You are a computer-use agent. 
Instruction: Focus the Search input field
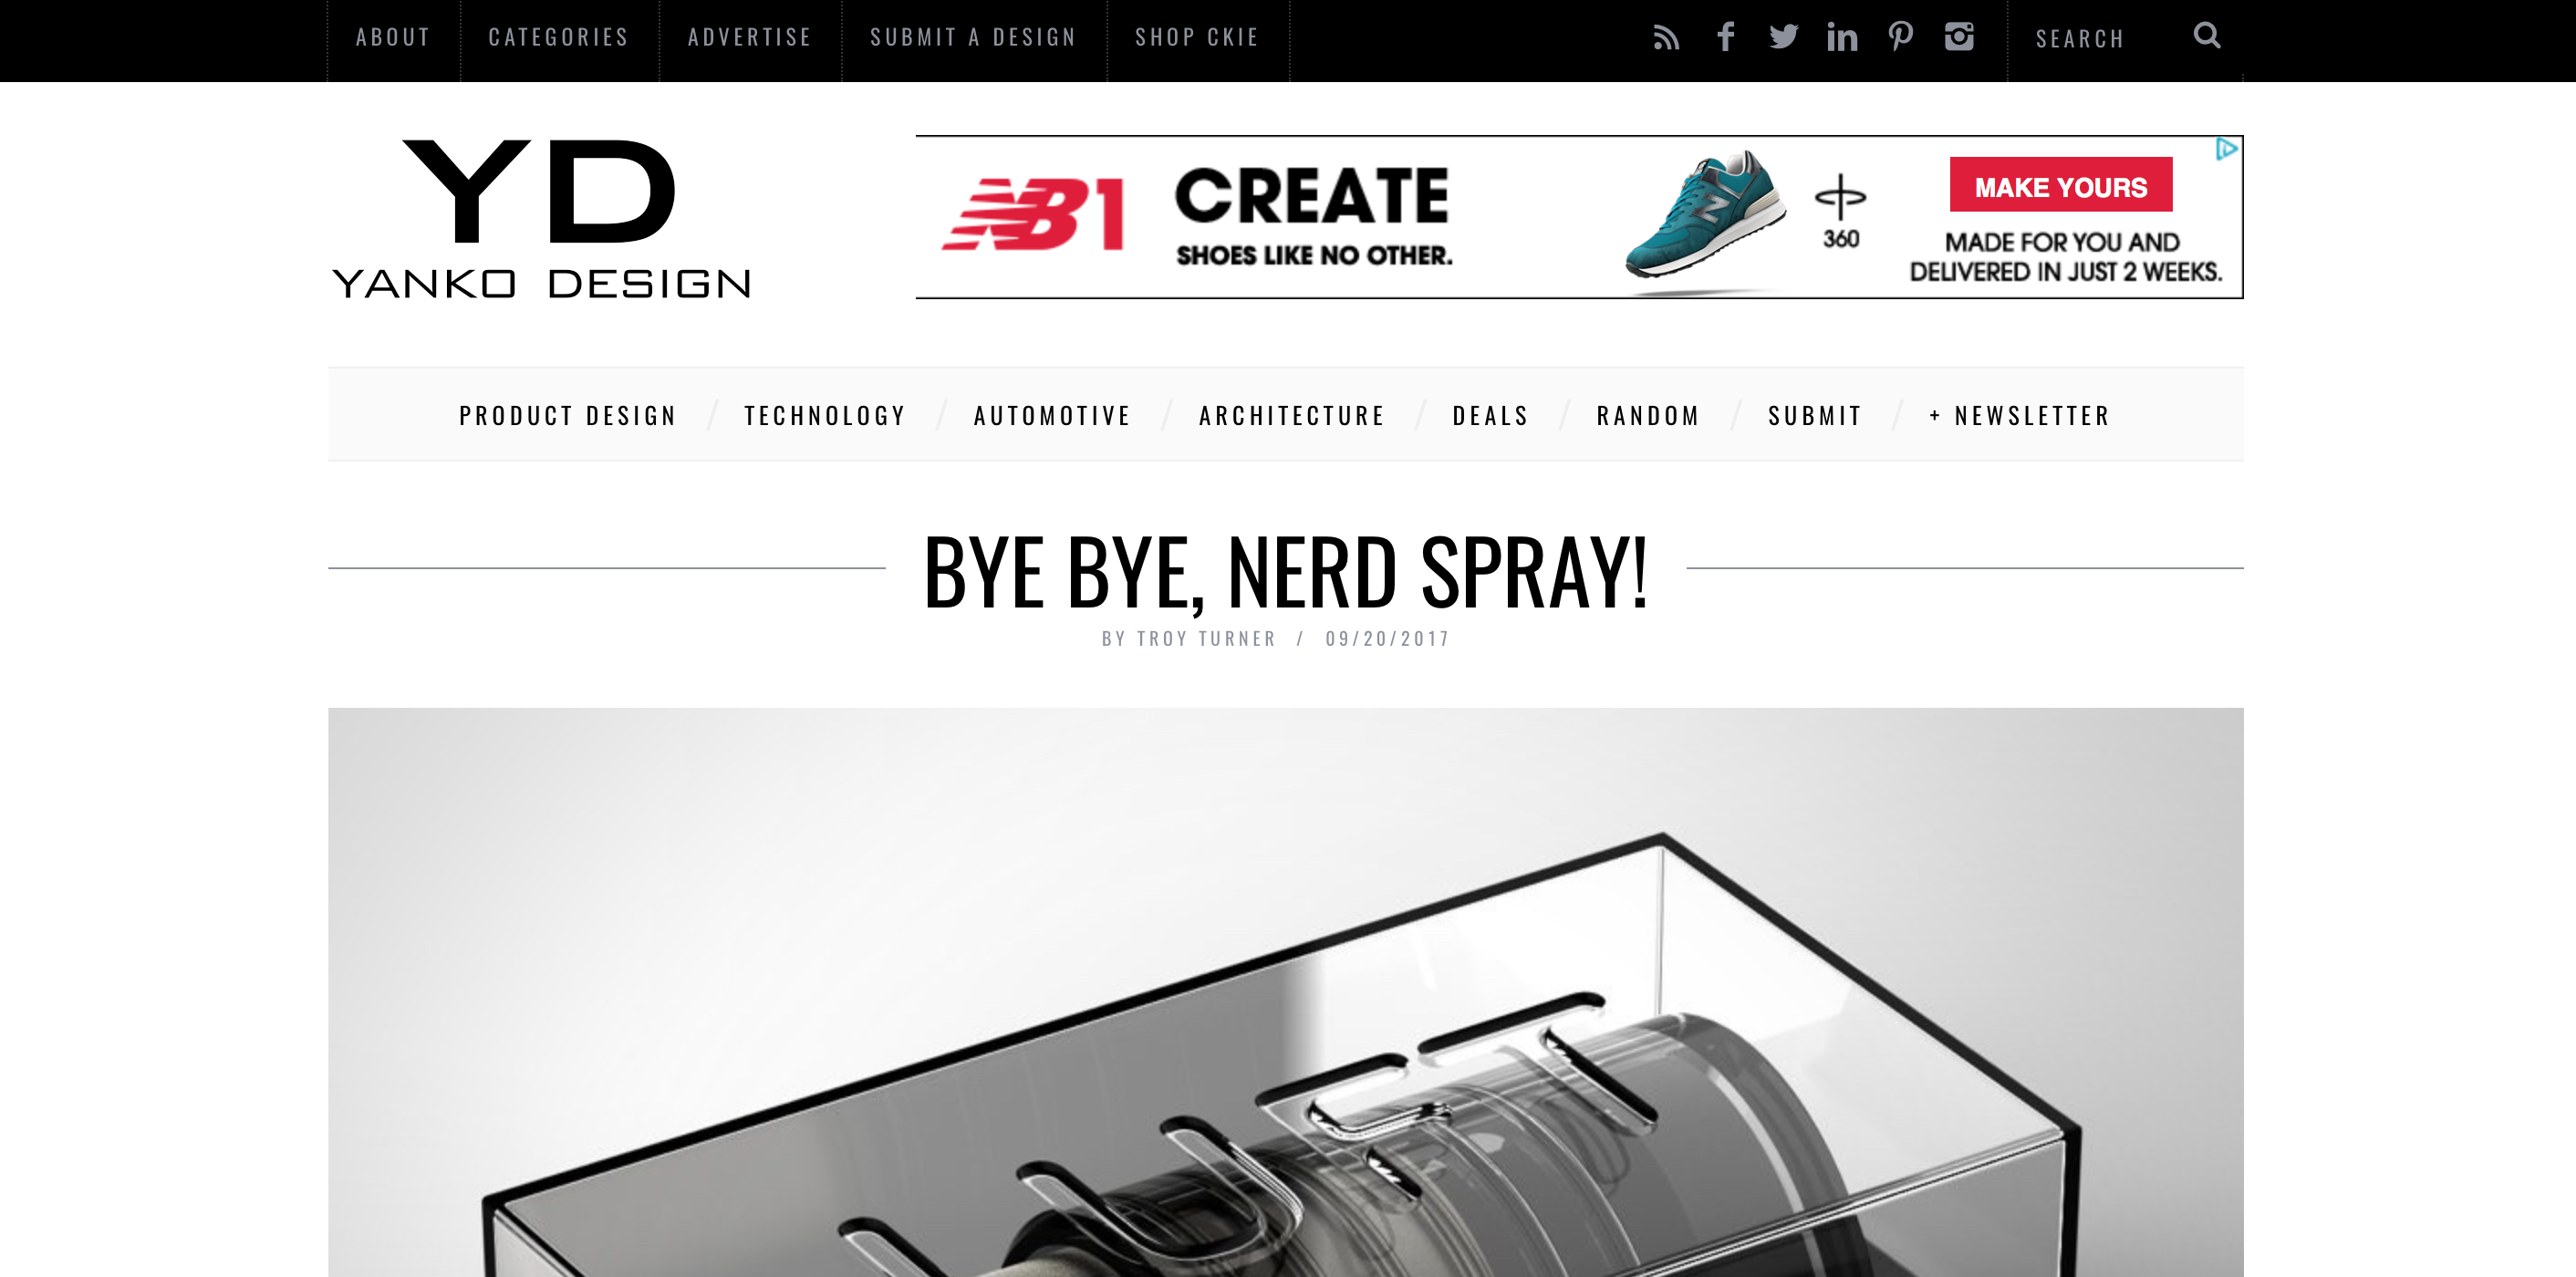(x=2100, y=39)
